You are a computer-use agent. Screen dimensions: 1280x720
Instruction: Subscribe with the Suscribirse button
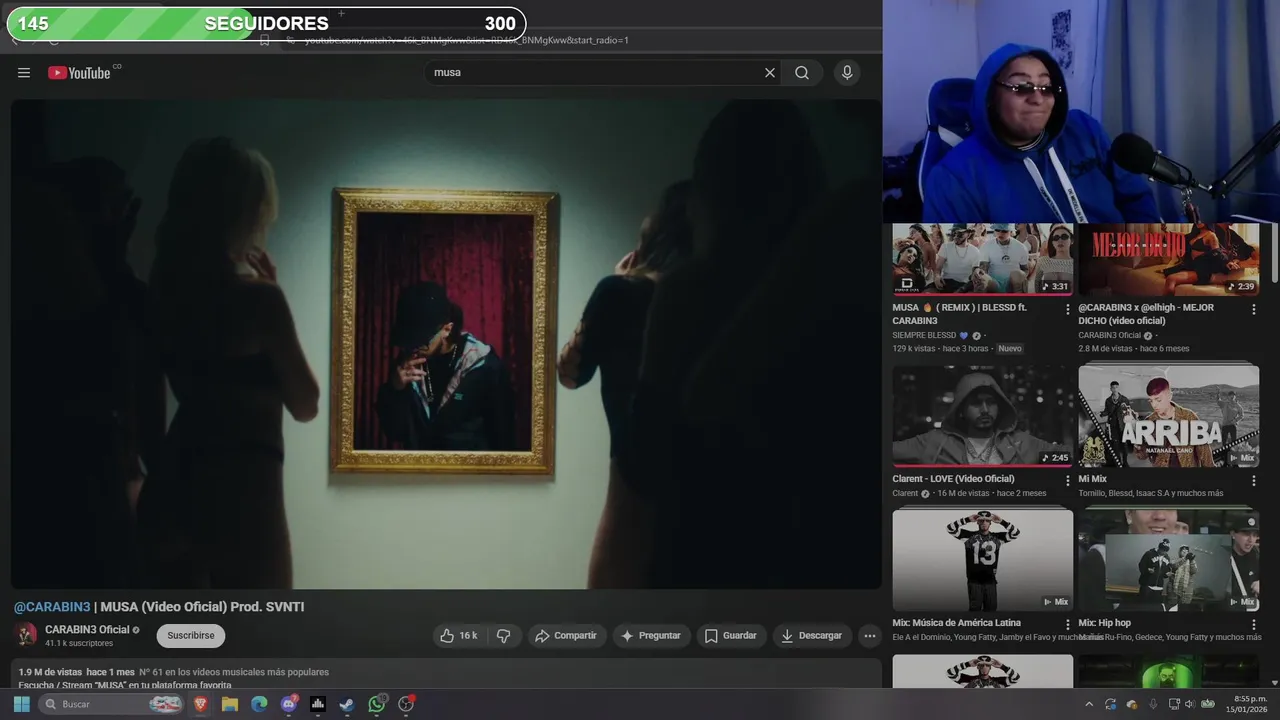(x=191, y=636)
